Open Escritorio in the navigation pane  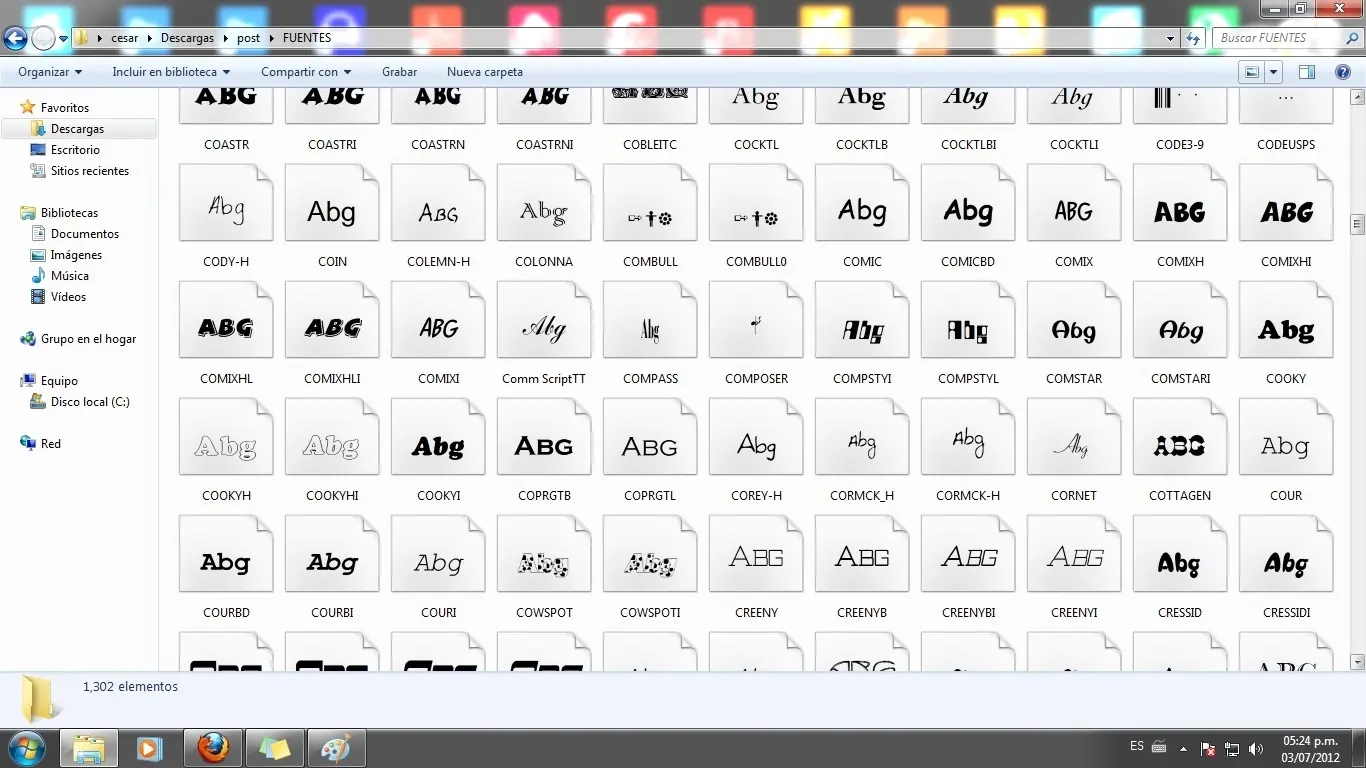(75, 150)
